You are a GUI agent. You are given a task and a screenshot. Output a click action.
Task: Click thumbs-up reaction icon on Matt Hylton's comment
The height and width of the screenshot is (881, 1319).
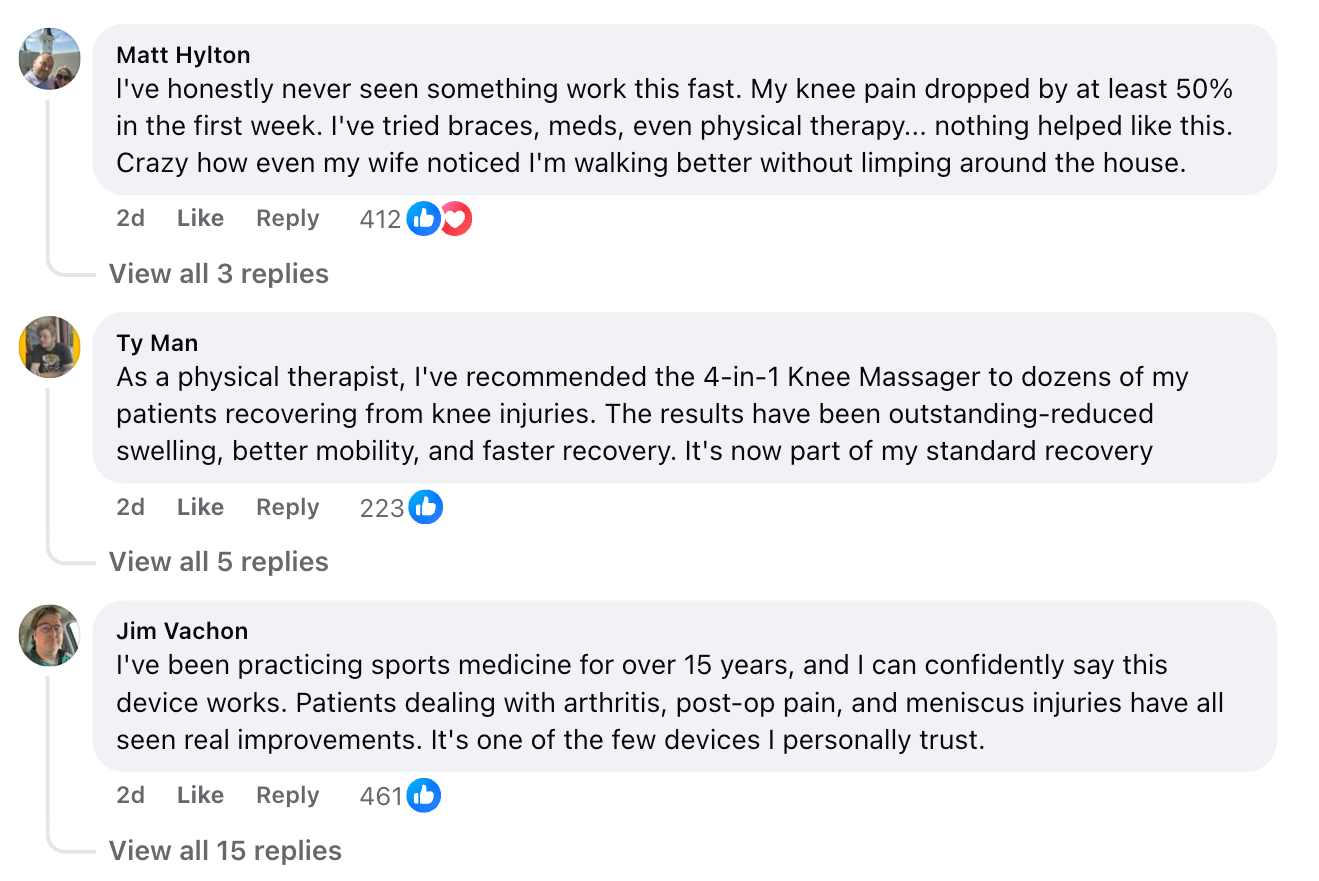pos(424,219)
